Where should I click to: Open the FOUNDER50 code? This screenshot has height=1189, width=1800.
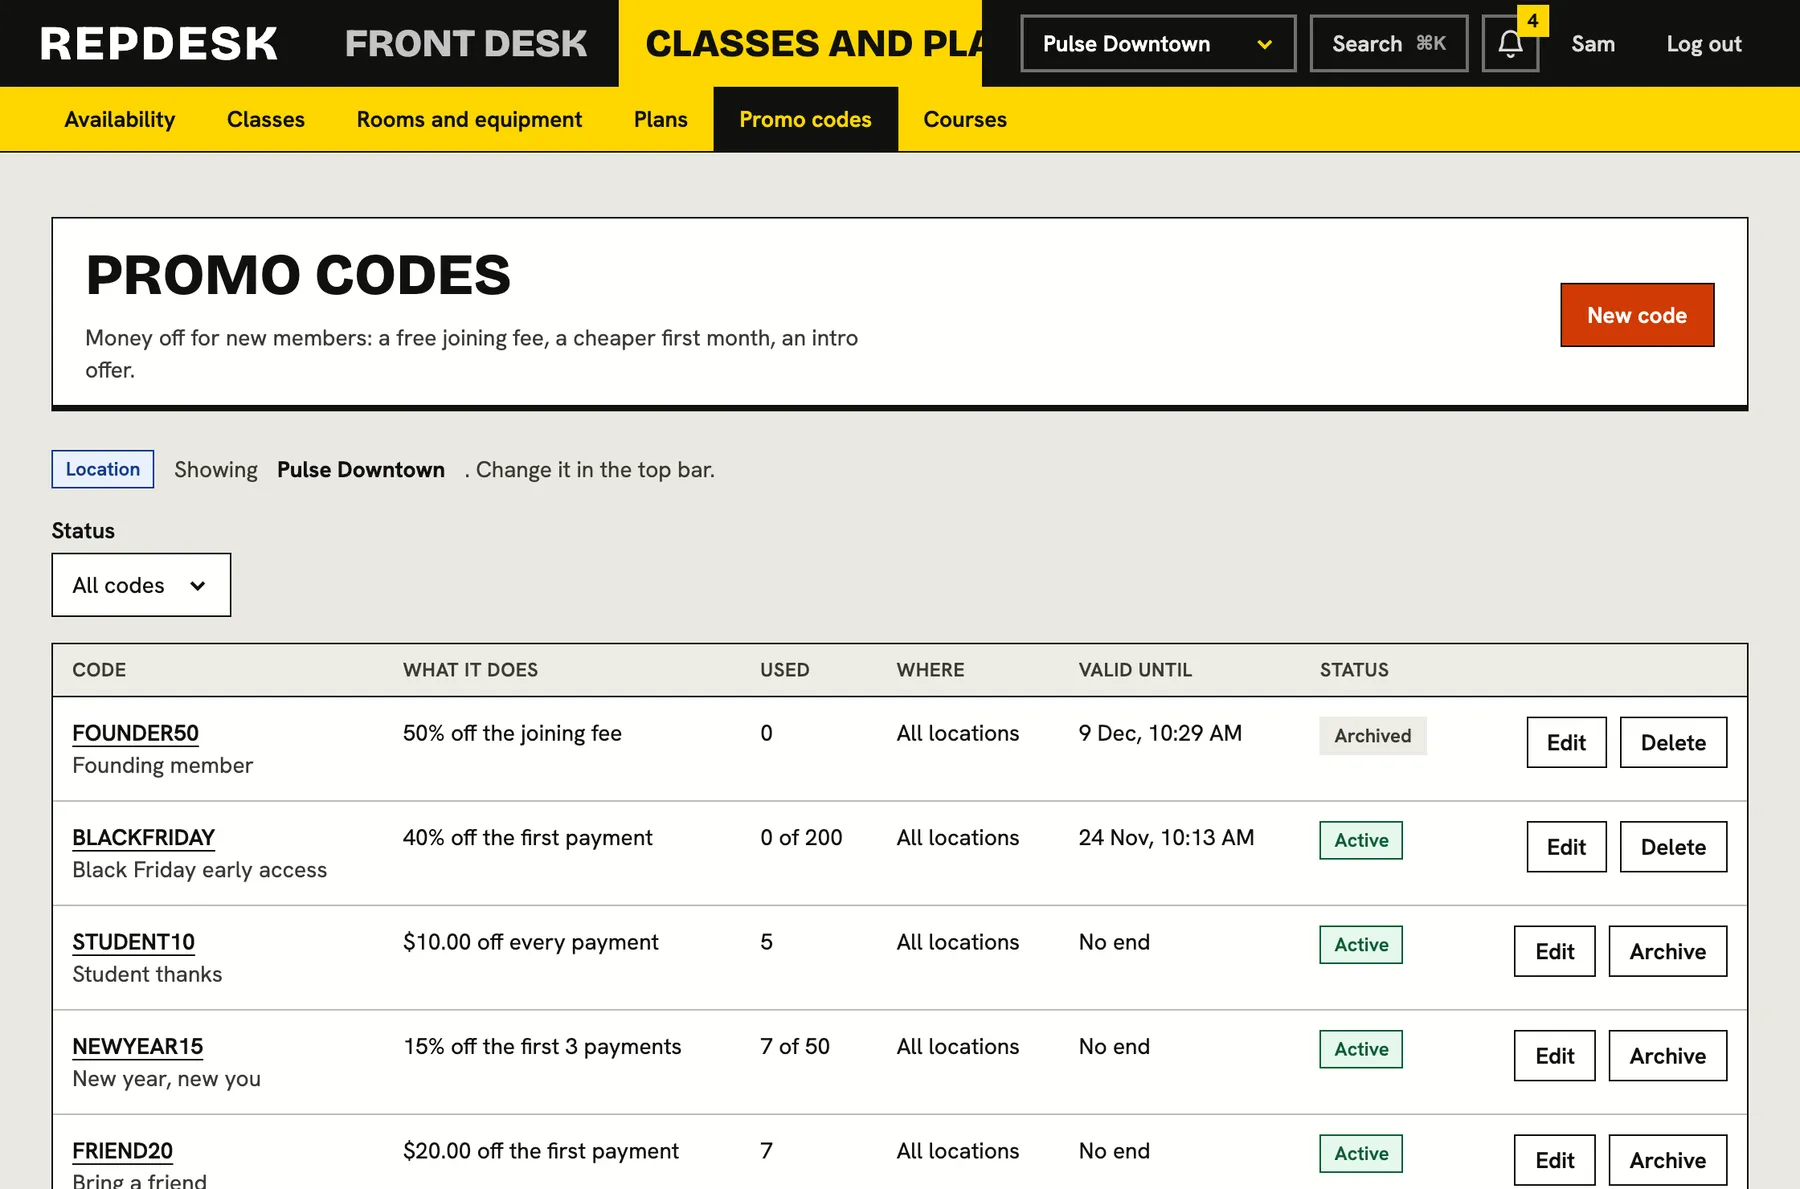pos(136,733)
